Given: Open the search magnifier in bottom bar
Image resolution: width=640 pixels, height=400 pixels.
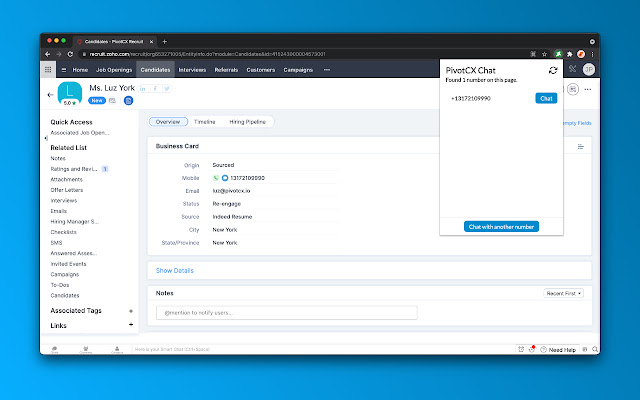Looking at the screenshot, I should pos(595,349).
